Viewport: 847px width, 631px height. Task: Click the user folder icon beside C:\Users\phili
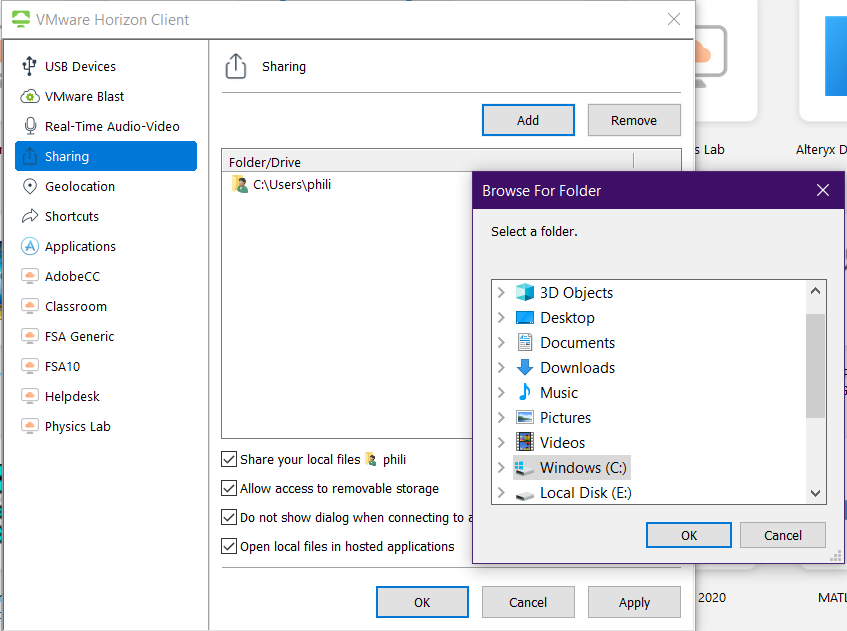pyautogui.click(x=239, y=184)
